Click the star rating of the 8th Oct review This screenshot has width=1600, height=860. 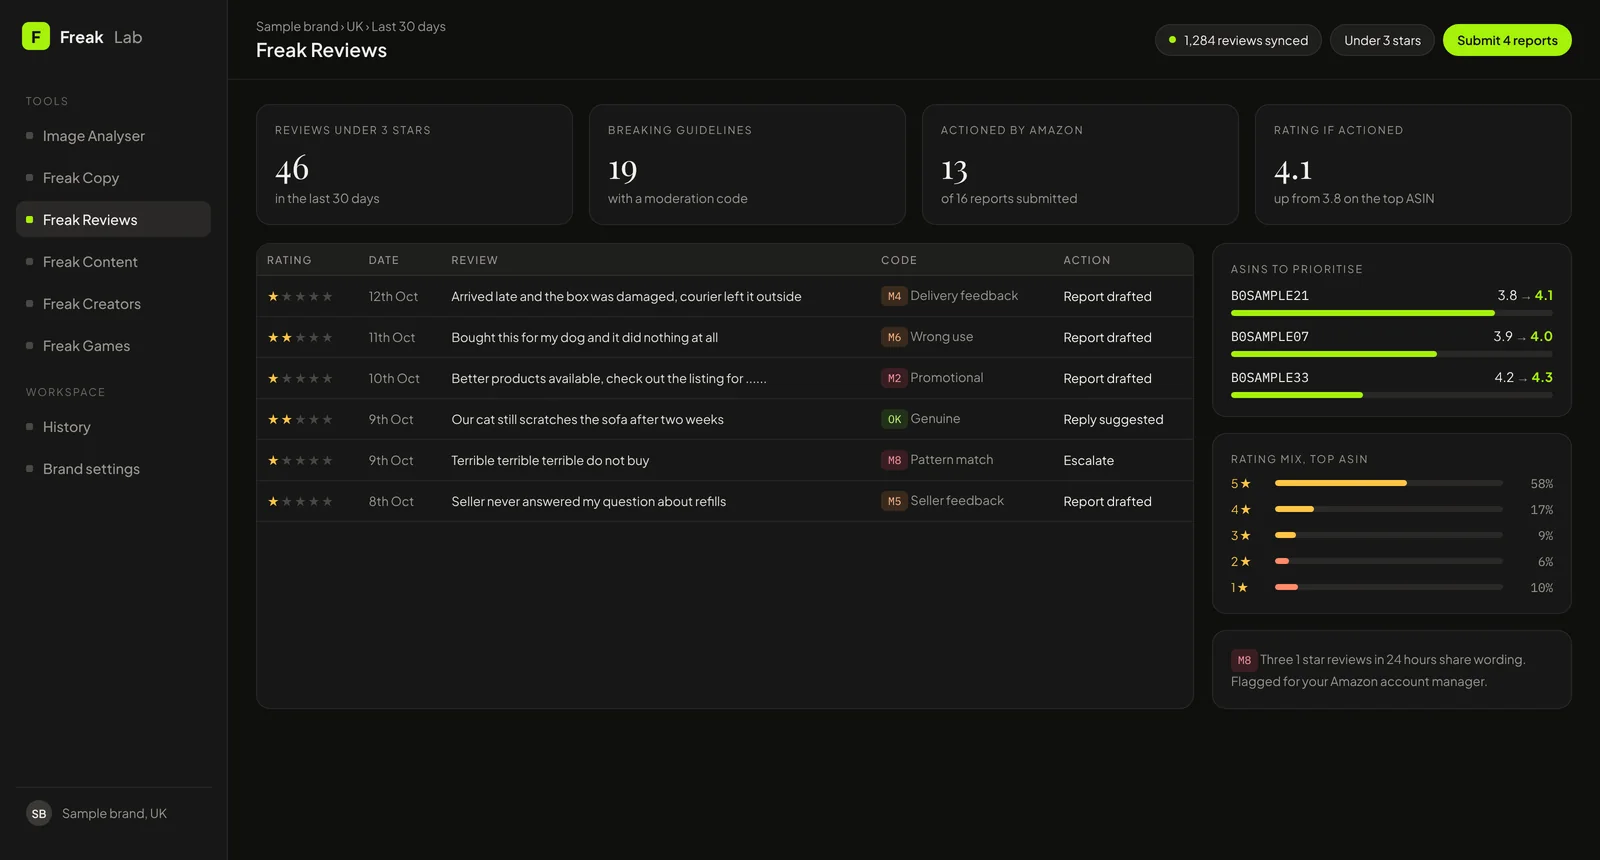(300, 502)
